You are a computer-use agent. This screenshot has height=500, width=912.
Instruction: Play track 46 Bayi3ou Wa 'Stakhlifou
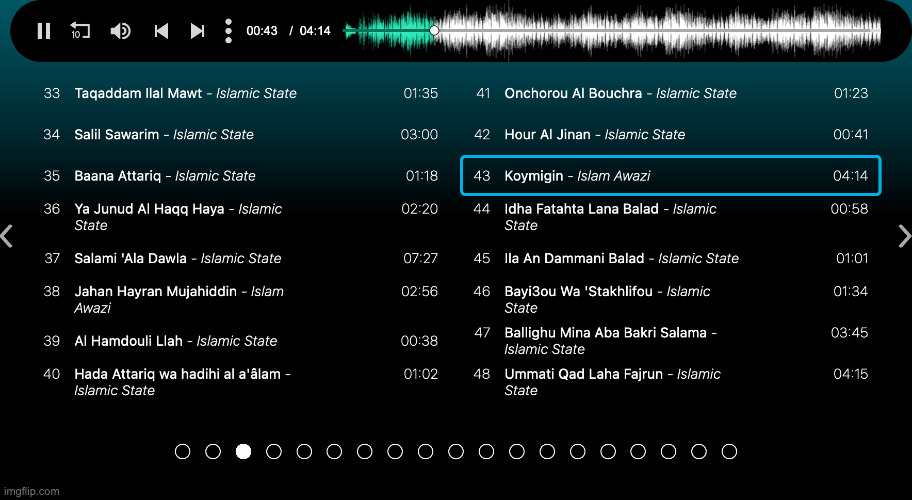click(671, 299)
